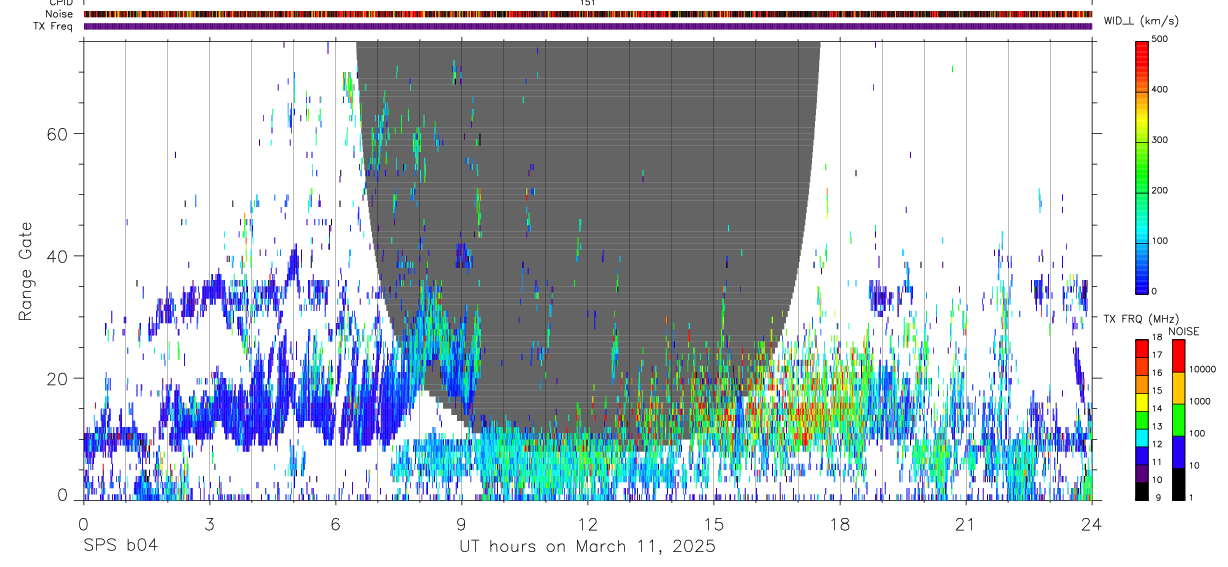Click the 1 tick on the NOISE legend
1228x567 pixels.
coord(1193,497)
